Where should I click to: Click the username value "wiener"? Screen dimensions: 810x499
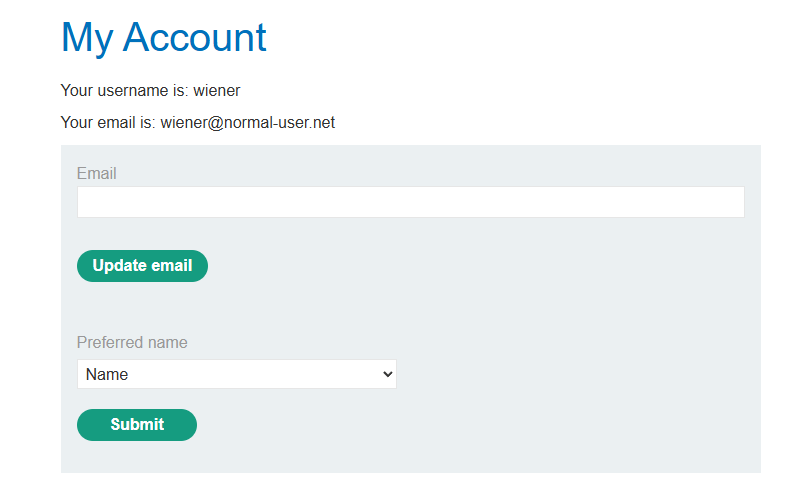click(217, 91)
